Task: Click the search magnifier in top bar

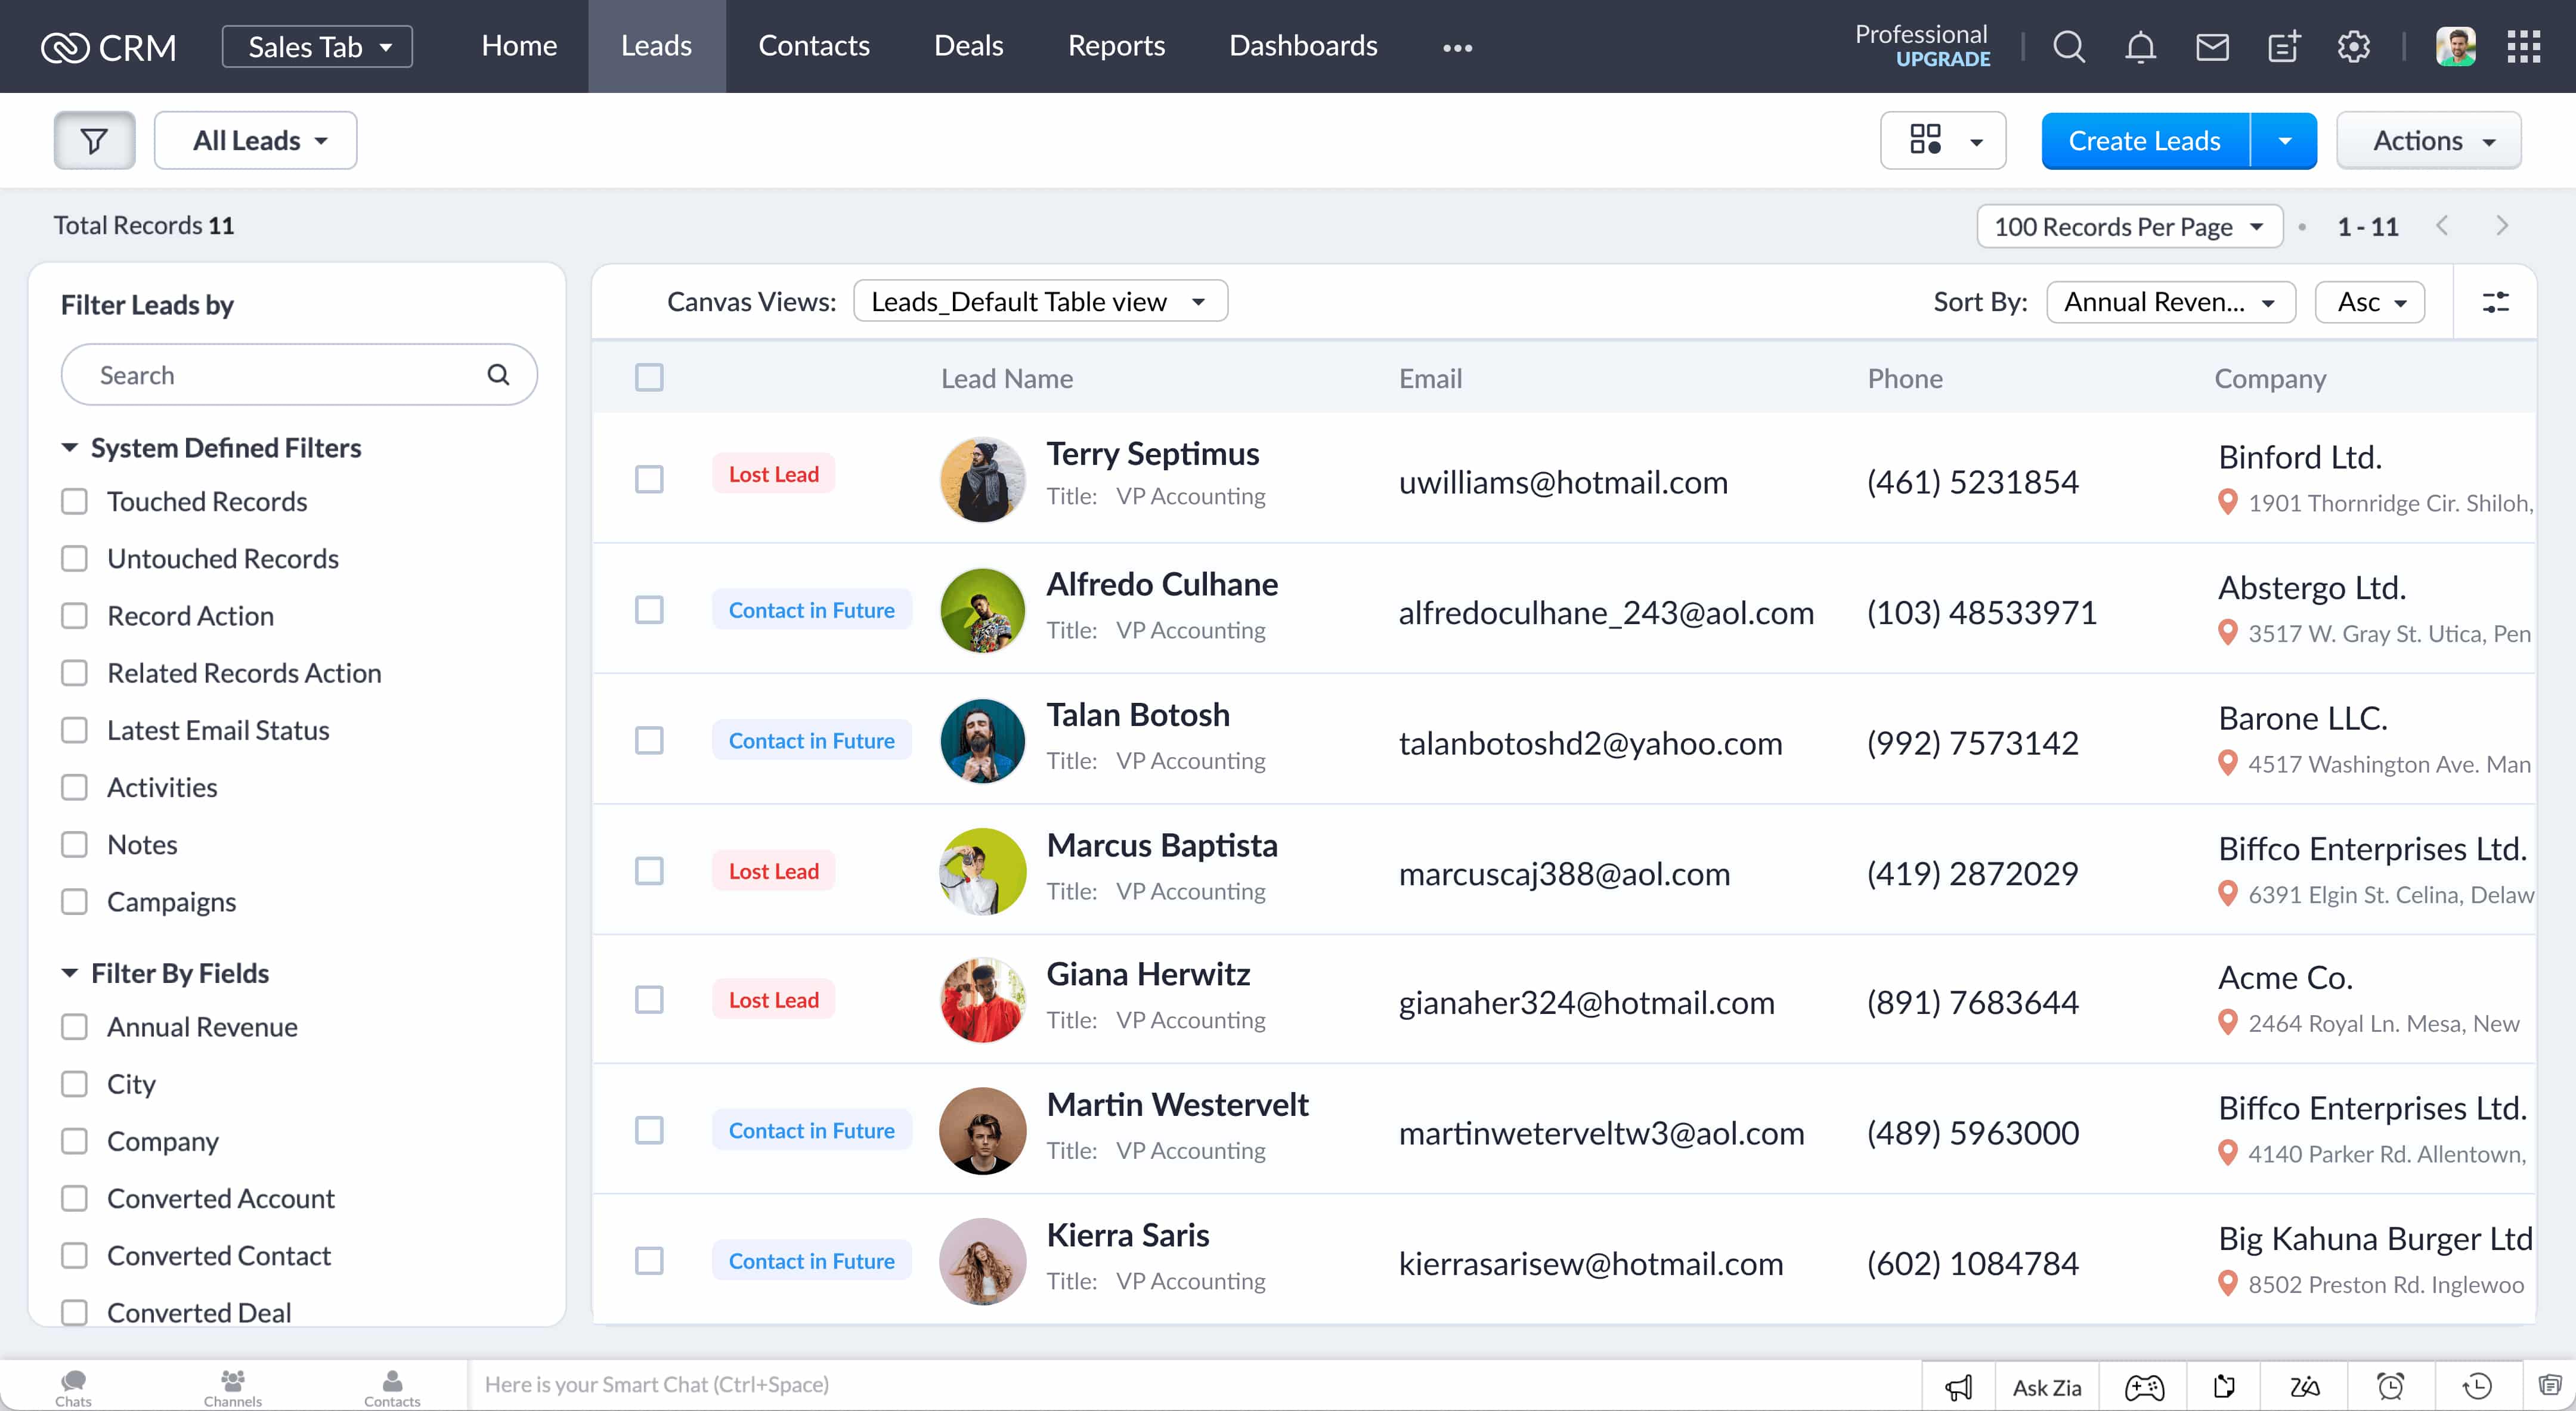Action: 2068,47
